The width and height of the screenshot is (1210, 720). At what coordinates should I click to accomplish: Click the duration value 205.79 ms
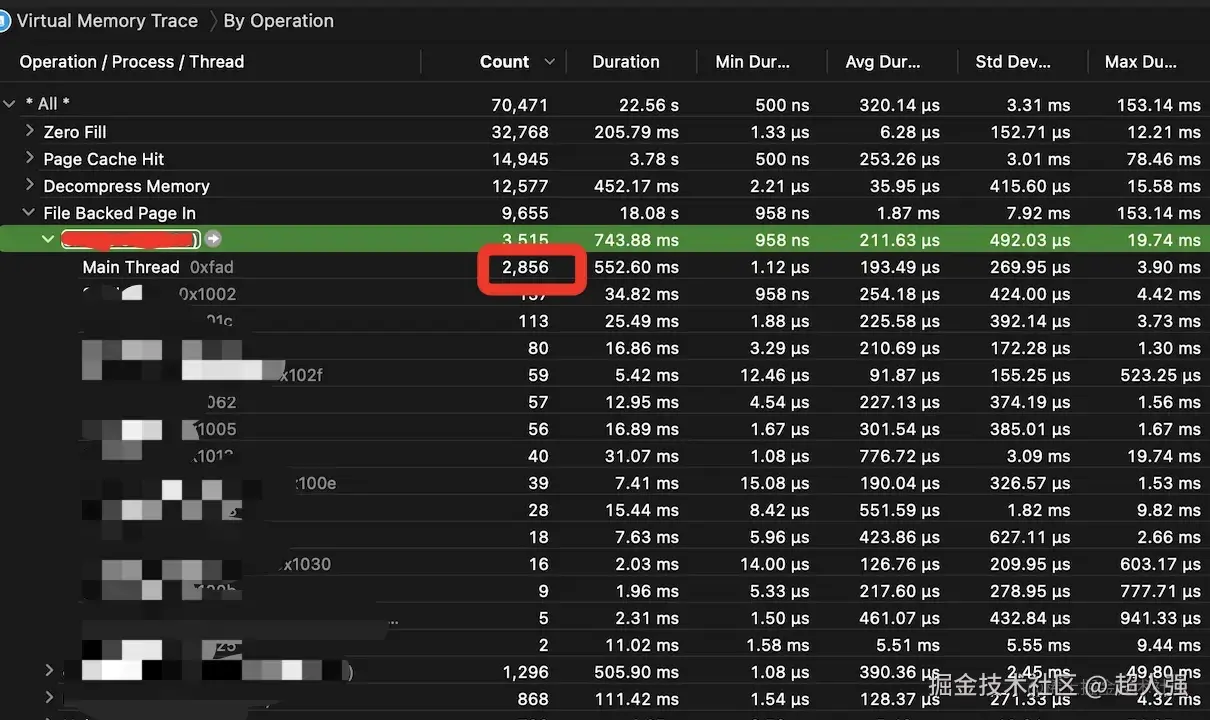click(637, 132)
